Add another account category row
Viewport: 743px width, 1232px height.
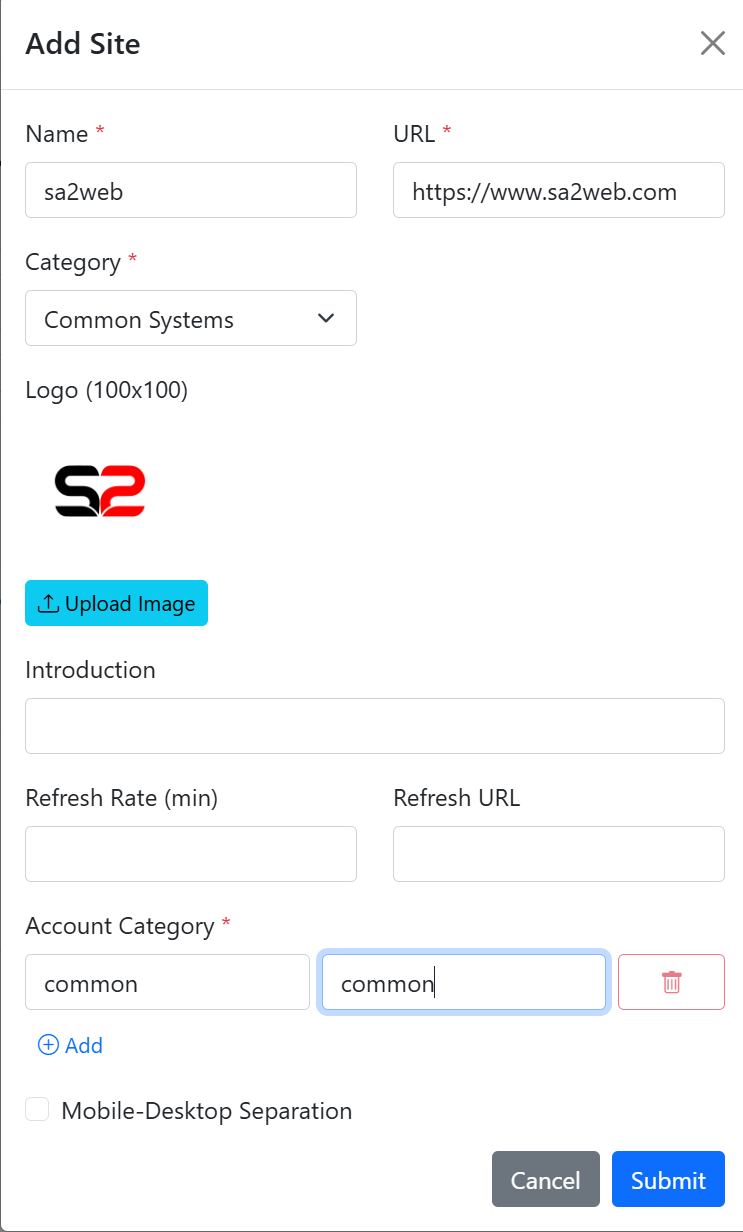(70, 1045)
